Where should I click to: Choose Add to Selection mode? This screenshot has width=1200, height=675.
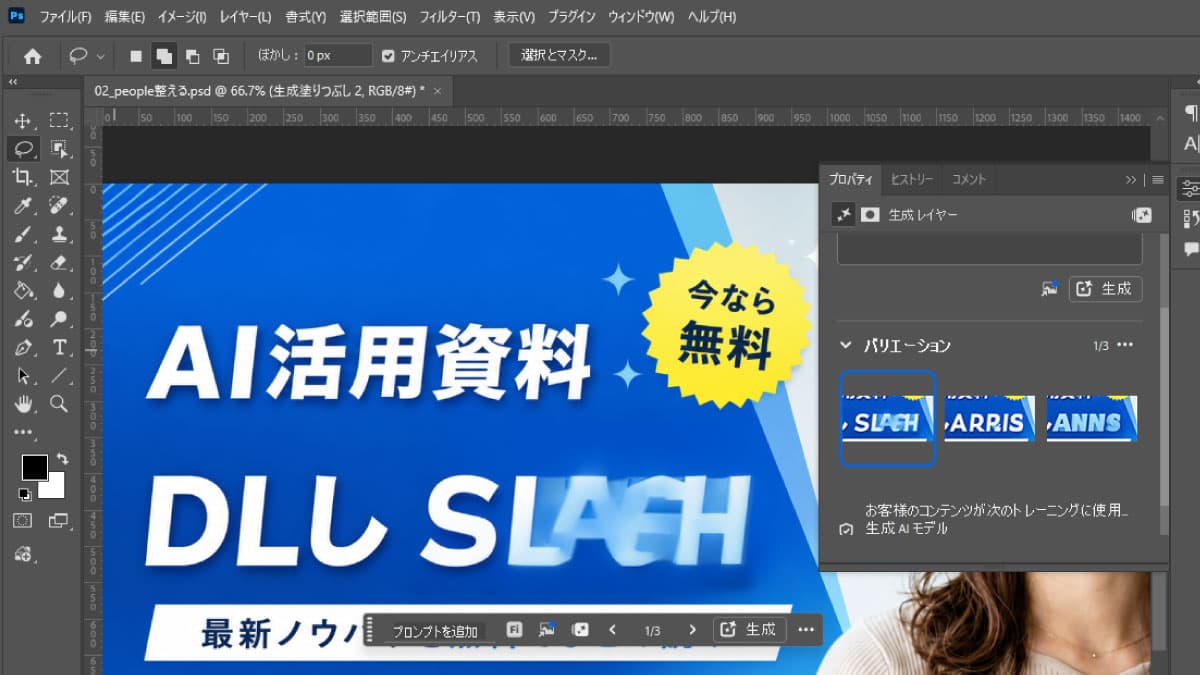click(164, 56)
